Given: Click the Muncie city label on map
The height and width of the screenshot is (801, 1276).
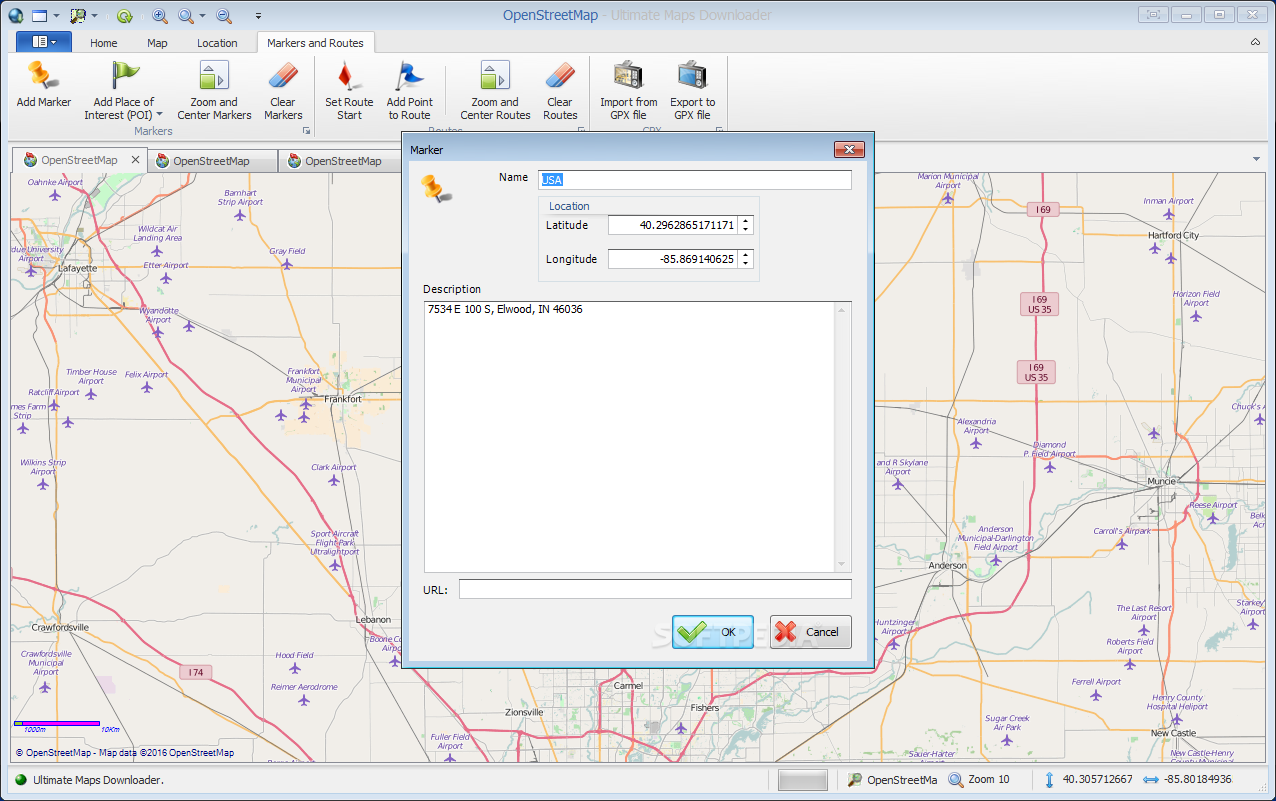Looking at the screenshot, I should click(1162, 481).
